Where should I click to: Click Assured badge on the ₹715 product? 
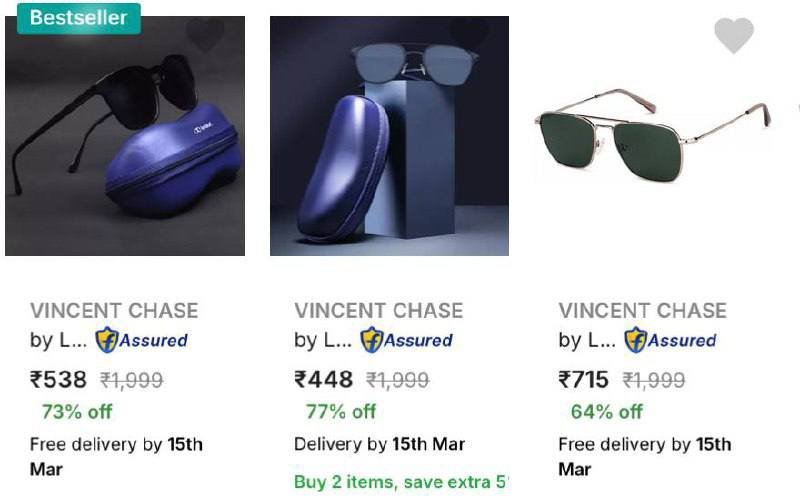coord(670,340)
